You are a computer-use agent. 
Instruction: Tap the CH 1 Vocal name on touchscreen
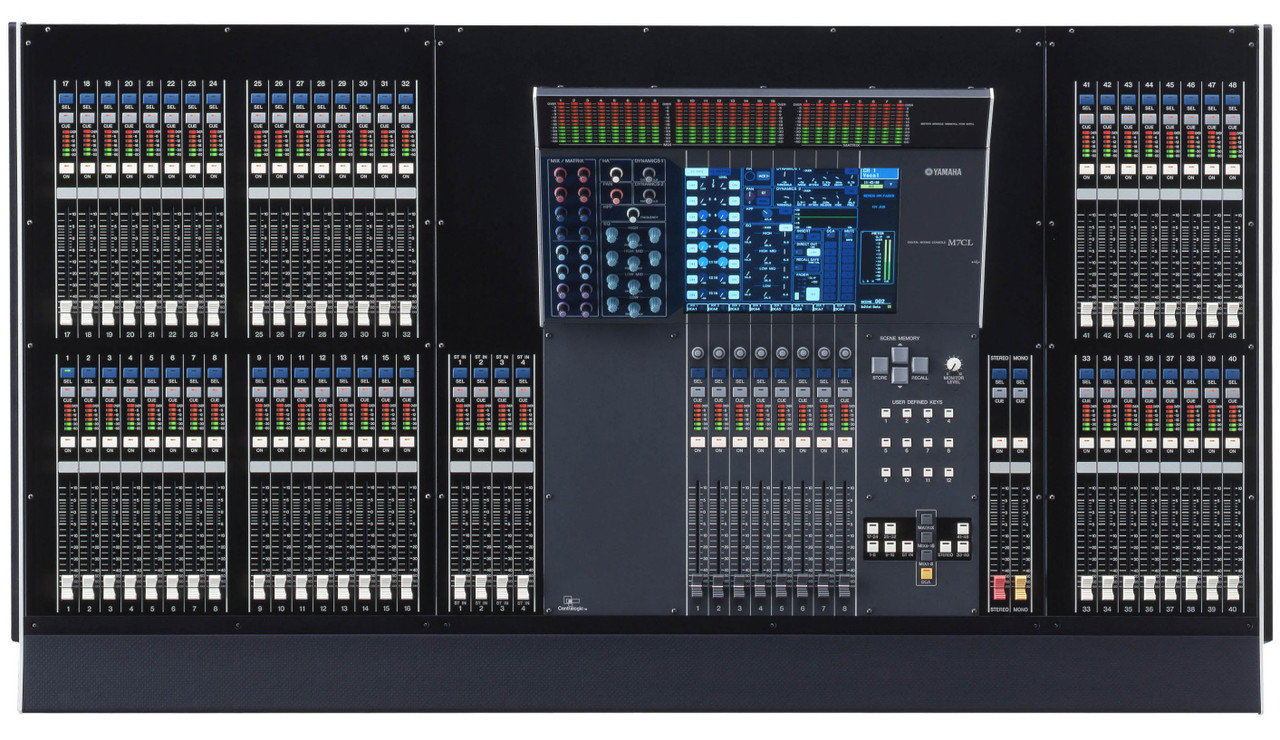pyautogui.click(x=879, y=173)
